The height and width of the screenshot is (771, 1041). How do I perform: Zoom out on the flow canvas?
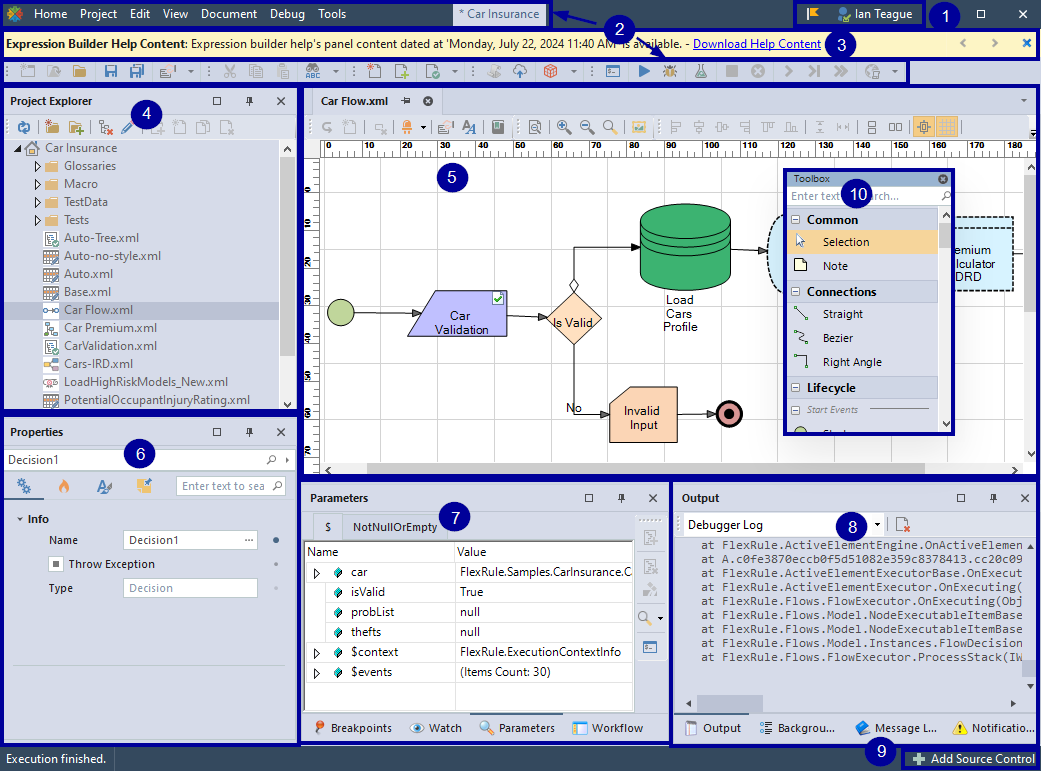[x=587, y=127]
